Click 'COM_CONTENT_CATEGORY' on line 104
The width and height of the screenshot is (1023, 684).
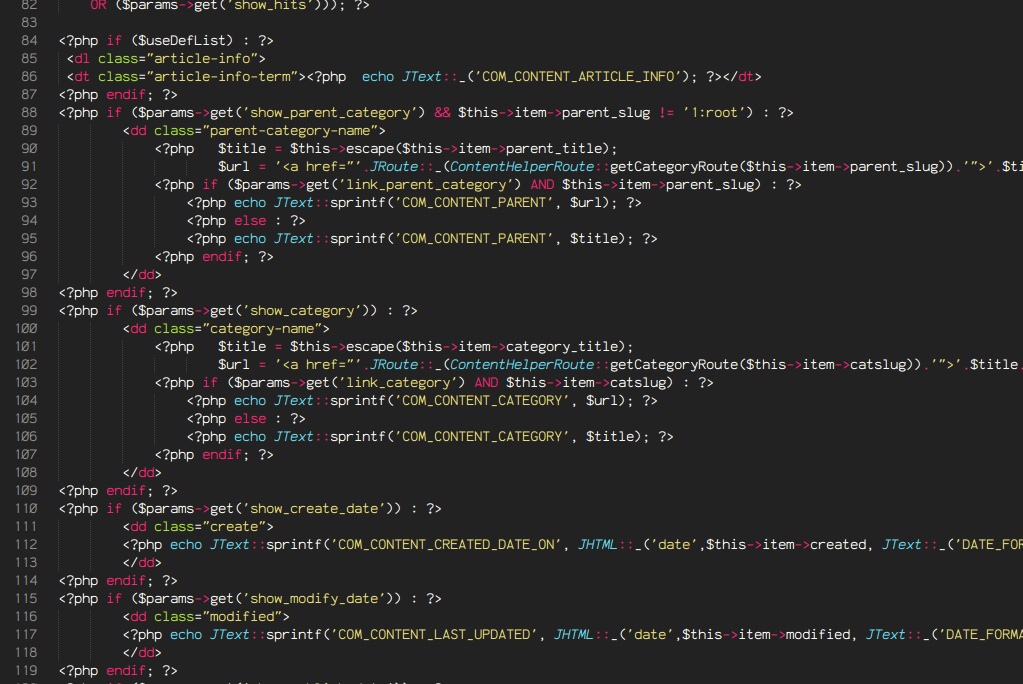[x=481, y=401]
